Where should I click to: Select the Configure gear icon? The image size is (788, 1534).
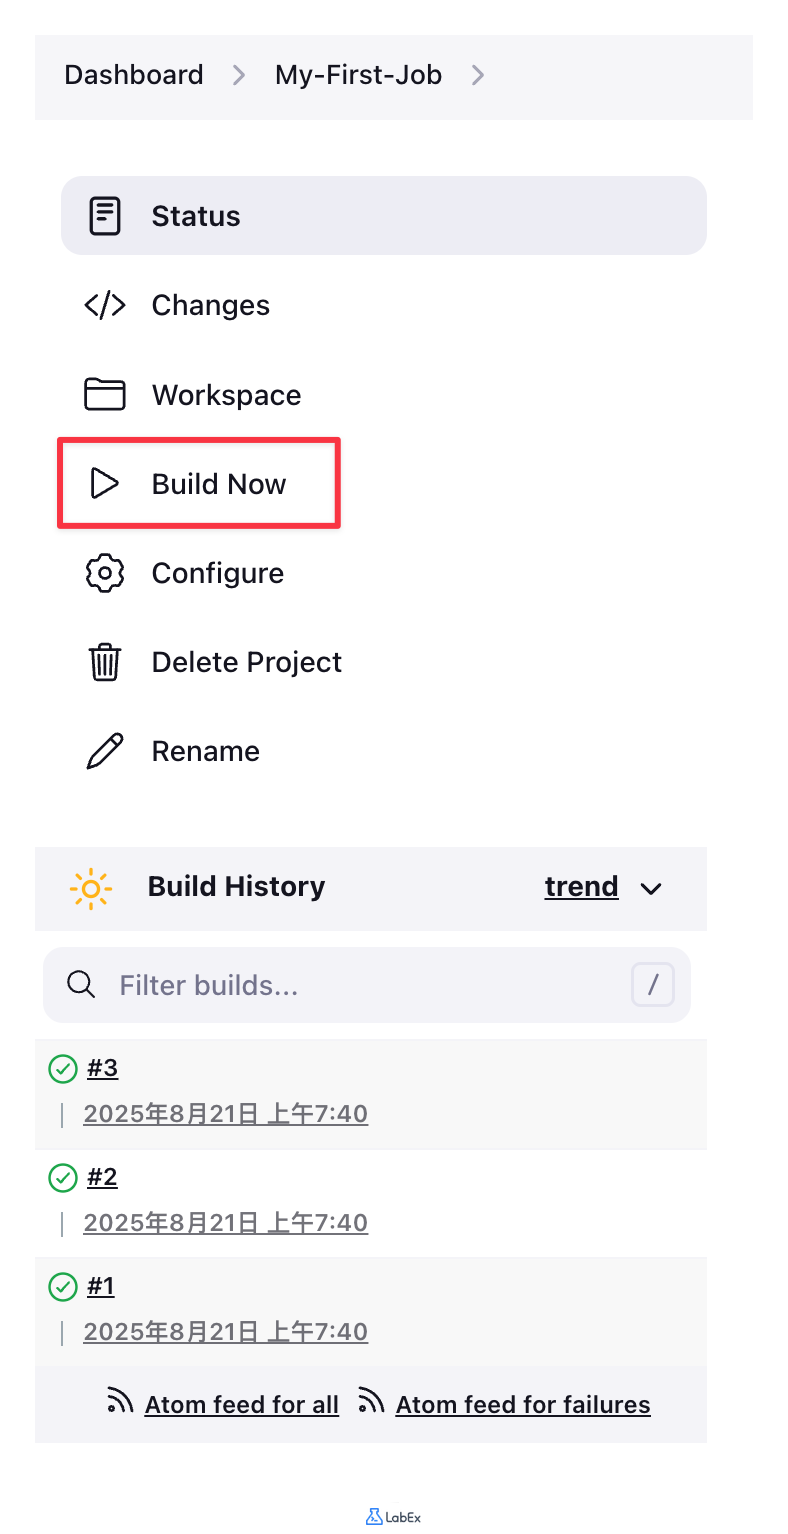pos(105,572)
